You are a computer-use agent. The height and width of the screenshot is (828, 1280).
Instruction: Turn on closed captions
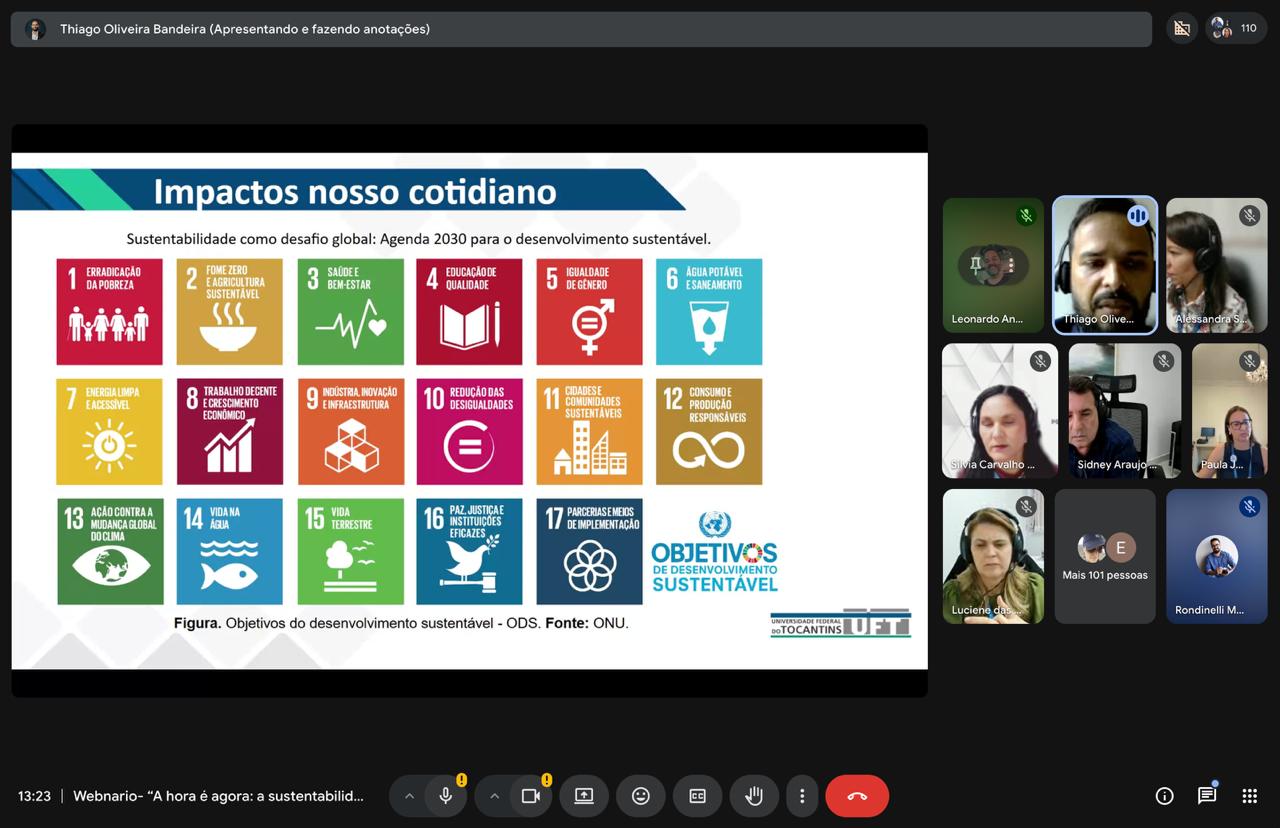pos(697,795)
